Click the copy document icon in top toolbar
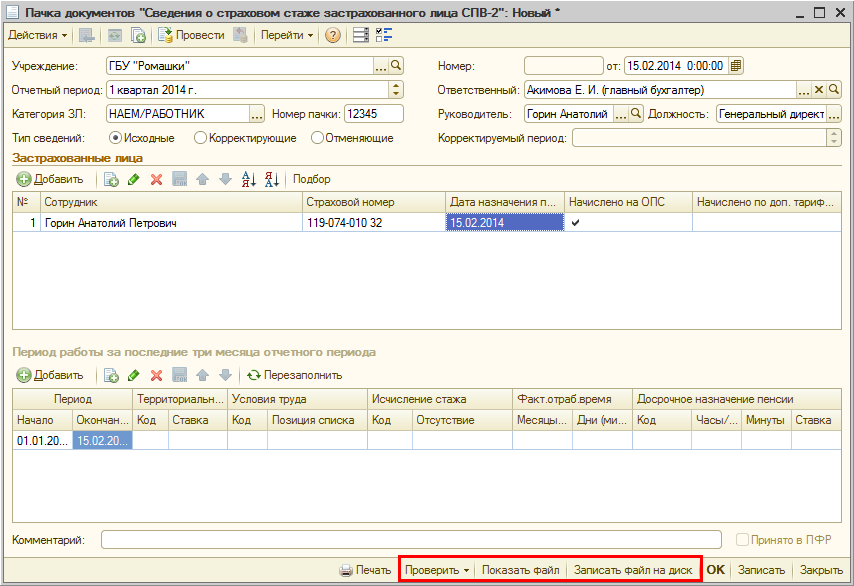 pyautogui.click(x=138, y=35)
